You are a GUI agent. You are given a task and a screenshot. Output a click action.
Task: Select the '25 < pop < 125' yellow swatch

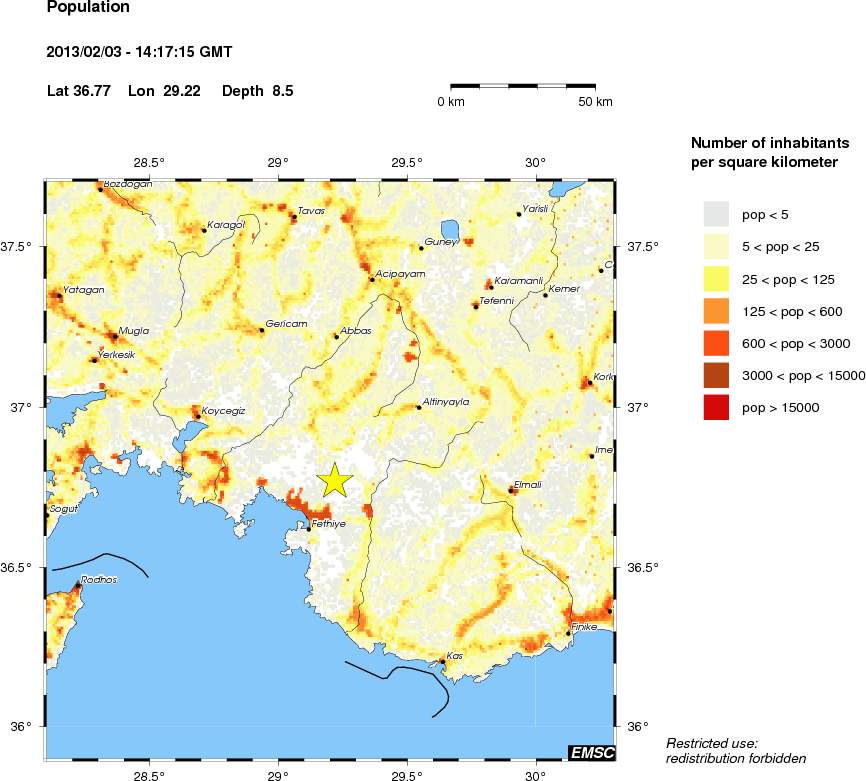717,279
